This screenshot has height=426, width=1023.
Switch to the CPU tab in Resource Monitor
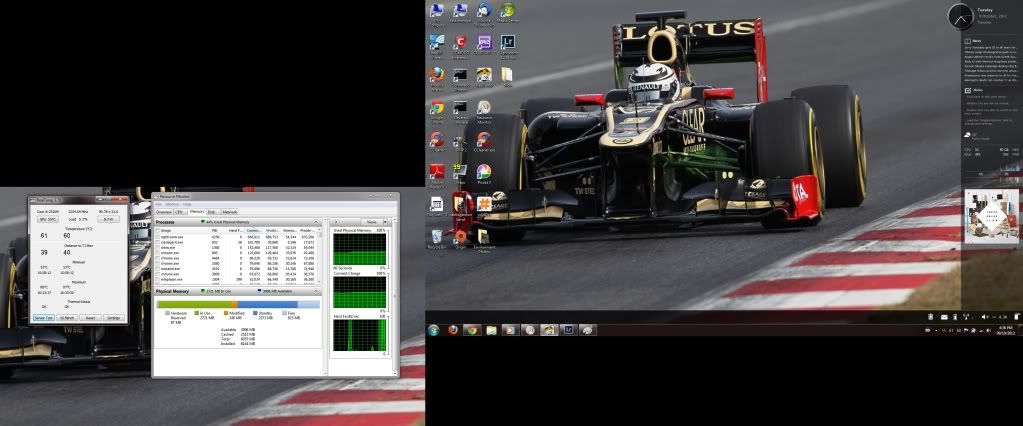[179, 212]
